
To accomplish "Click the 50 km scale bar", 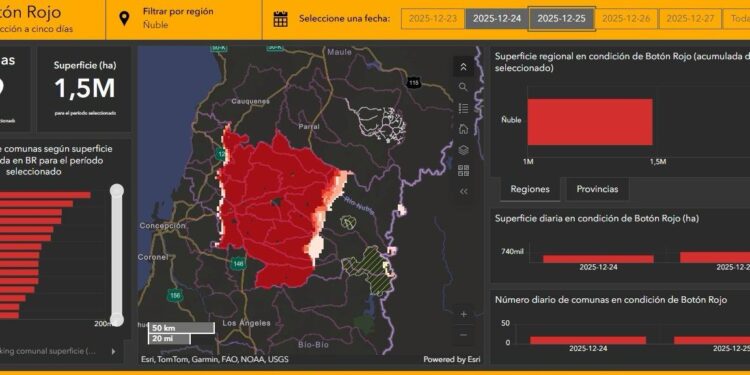I will pyautogui.click(x=181, y=328).
